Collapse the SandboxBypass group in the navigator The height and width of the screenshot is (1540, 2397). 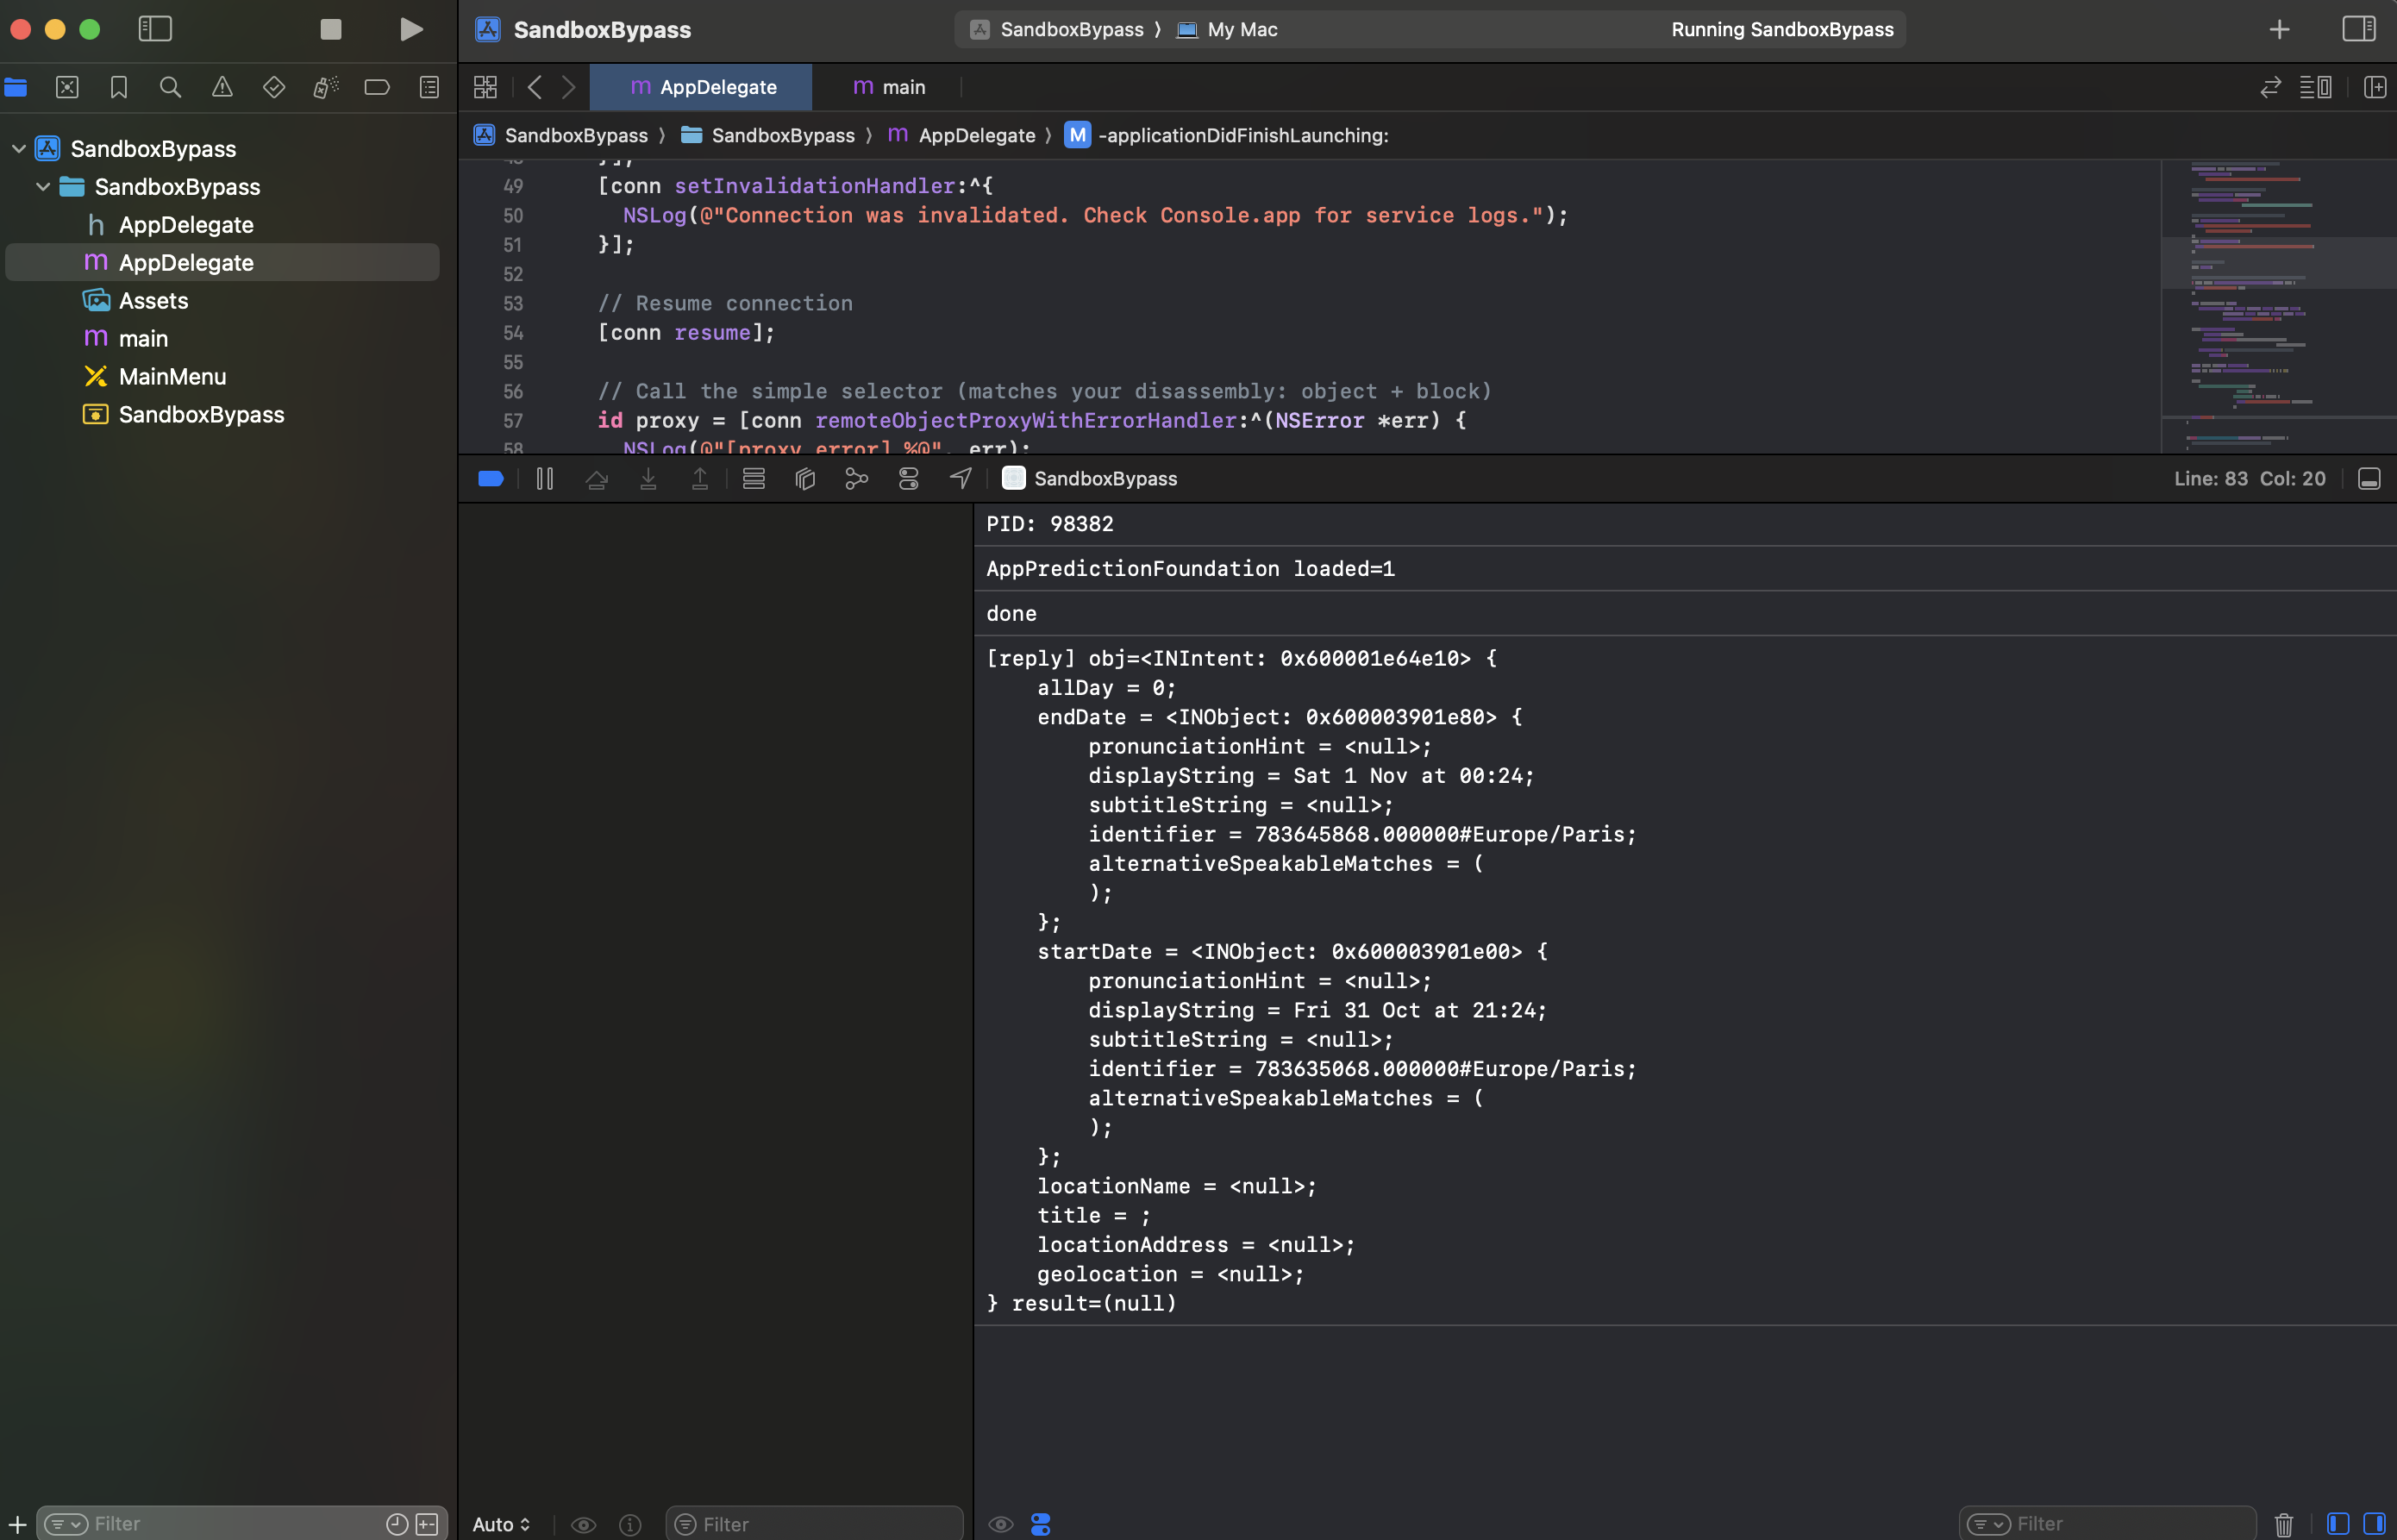pos(42,187)
